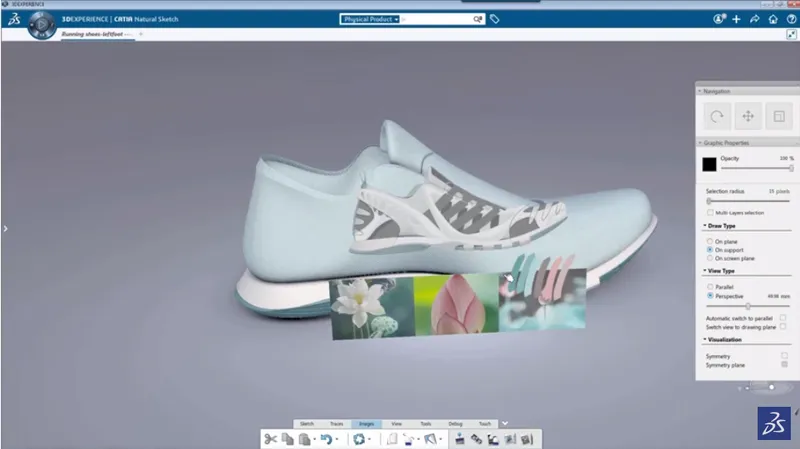Enable Multi-layers selection checkbox

[x=710, y=212]
